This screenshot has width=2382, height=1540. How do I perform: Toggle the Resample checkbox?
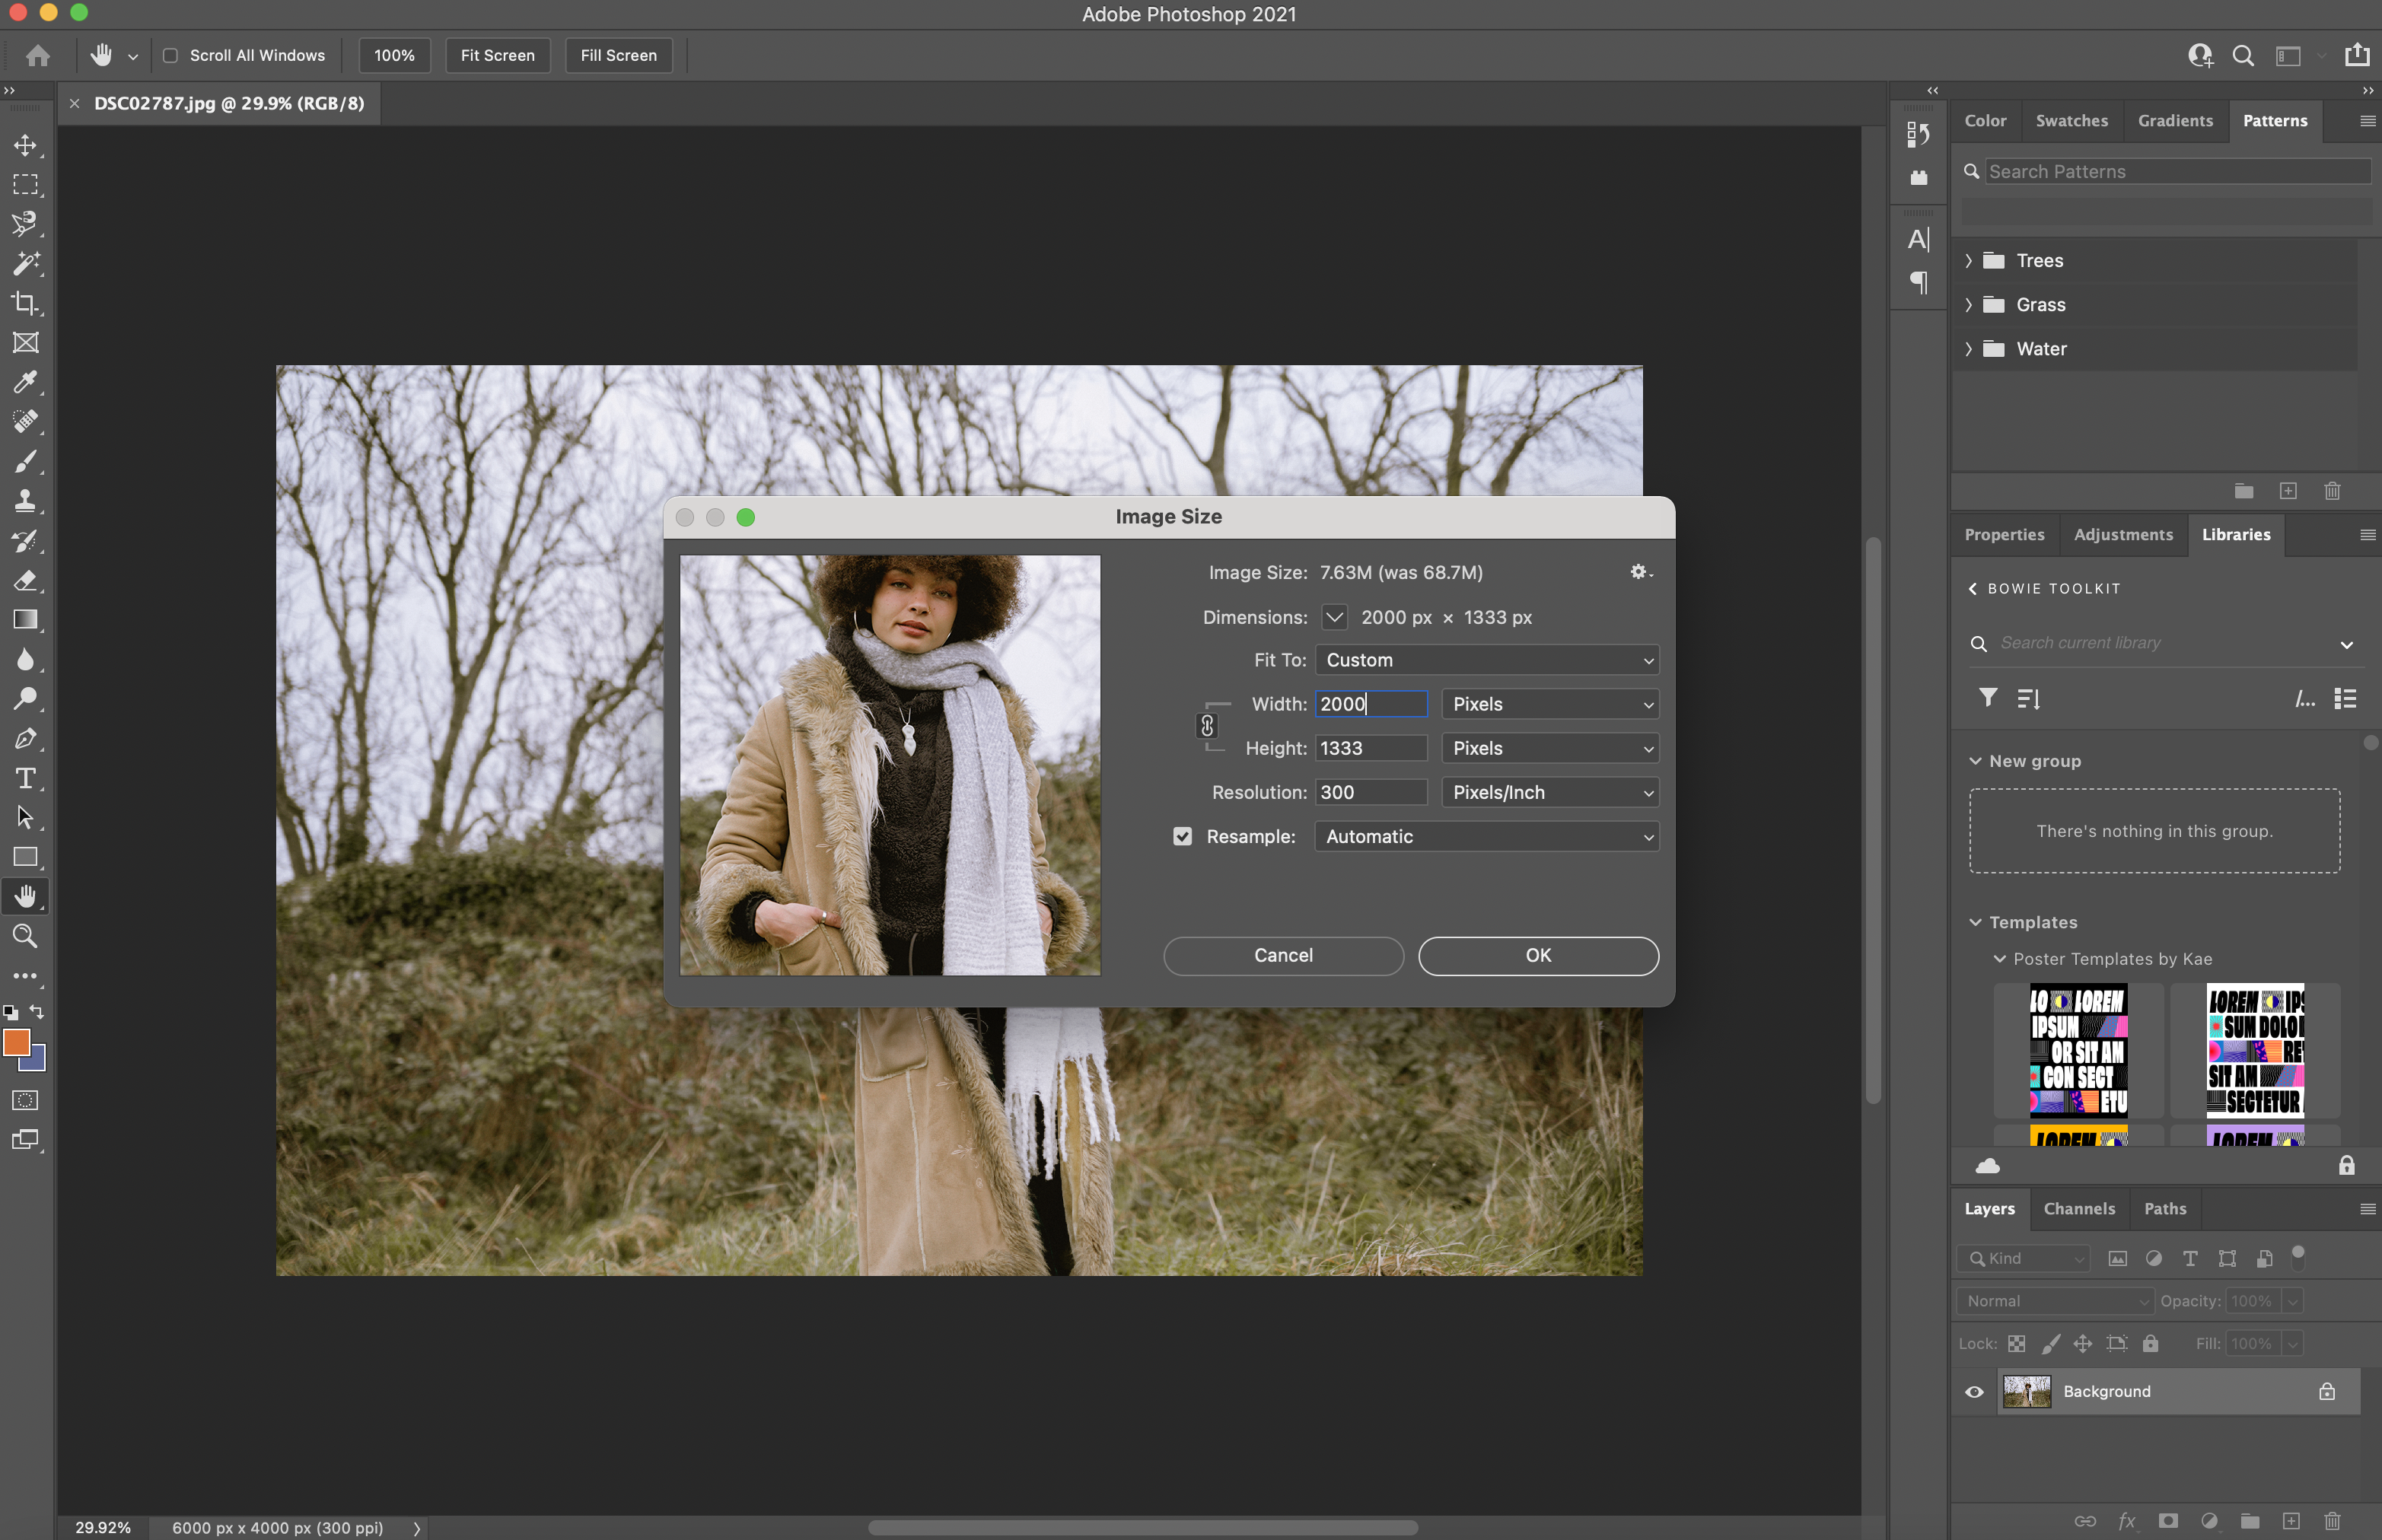1182,836
